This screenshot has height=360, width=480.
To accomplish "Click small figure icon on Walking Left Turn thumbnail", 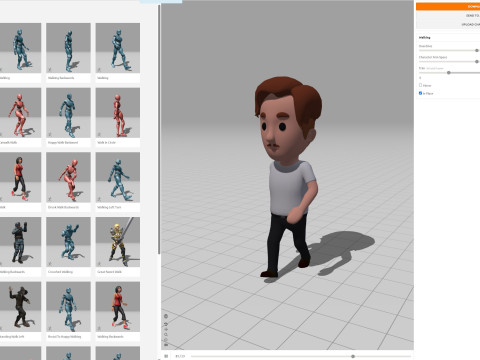I will [99, 199].
